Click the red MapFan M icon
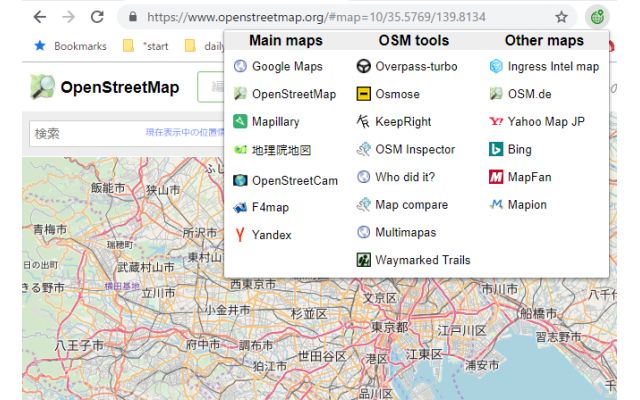This screenshot has width=640, height=400. [x=496, y=177]
